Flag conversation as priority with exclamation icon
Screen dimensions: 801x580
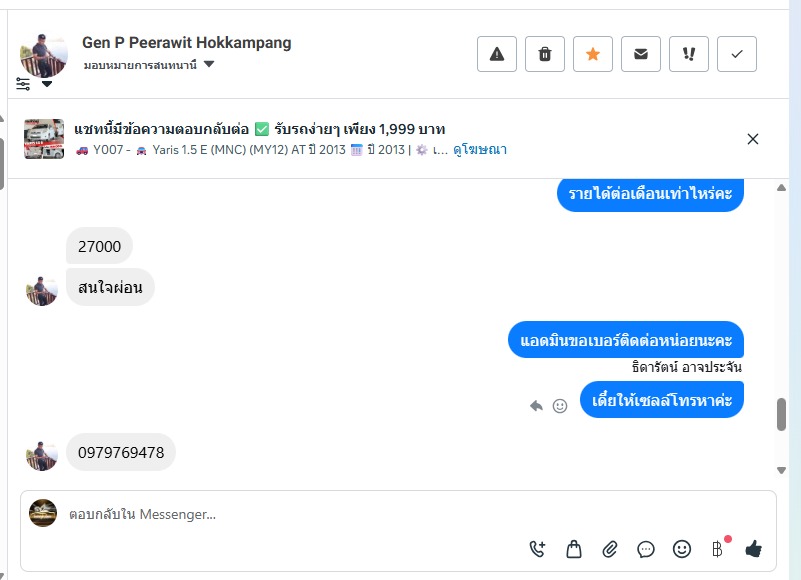point(689,54)
